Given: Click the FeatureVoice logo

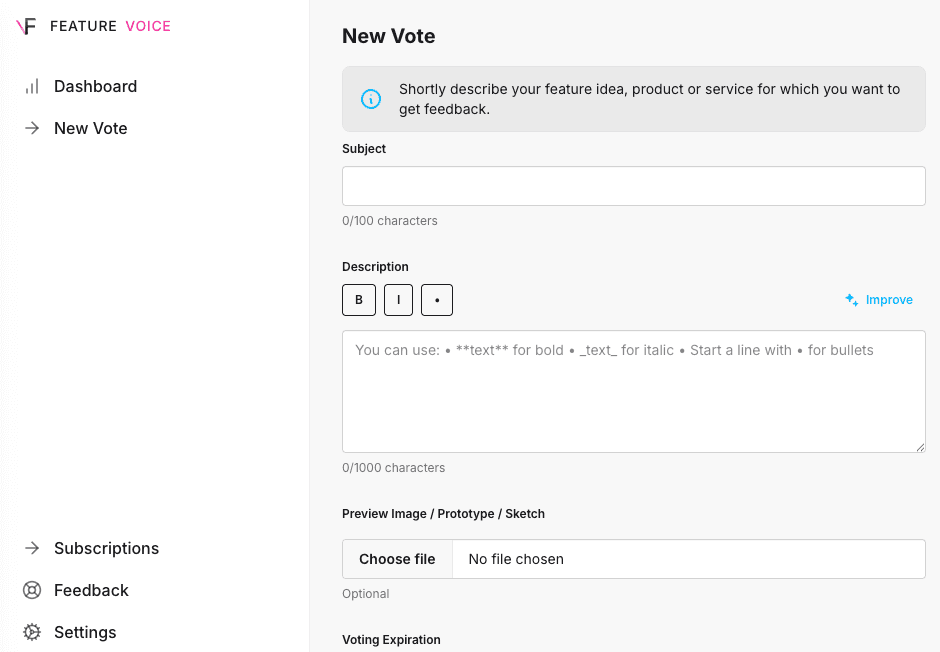Looking at the screenshot, I should point(92,26).
